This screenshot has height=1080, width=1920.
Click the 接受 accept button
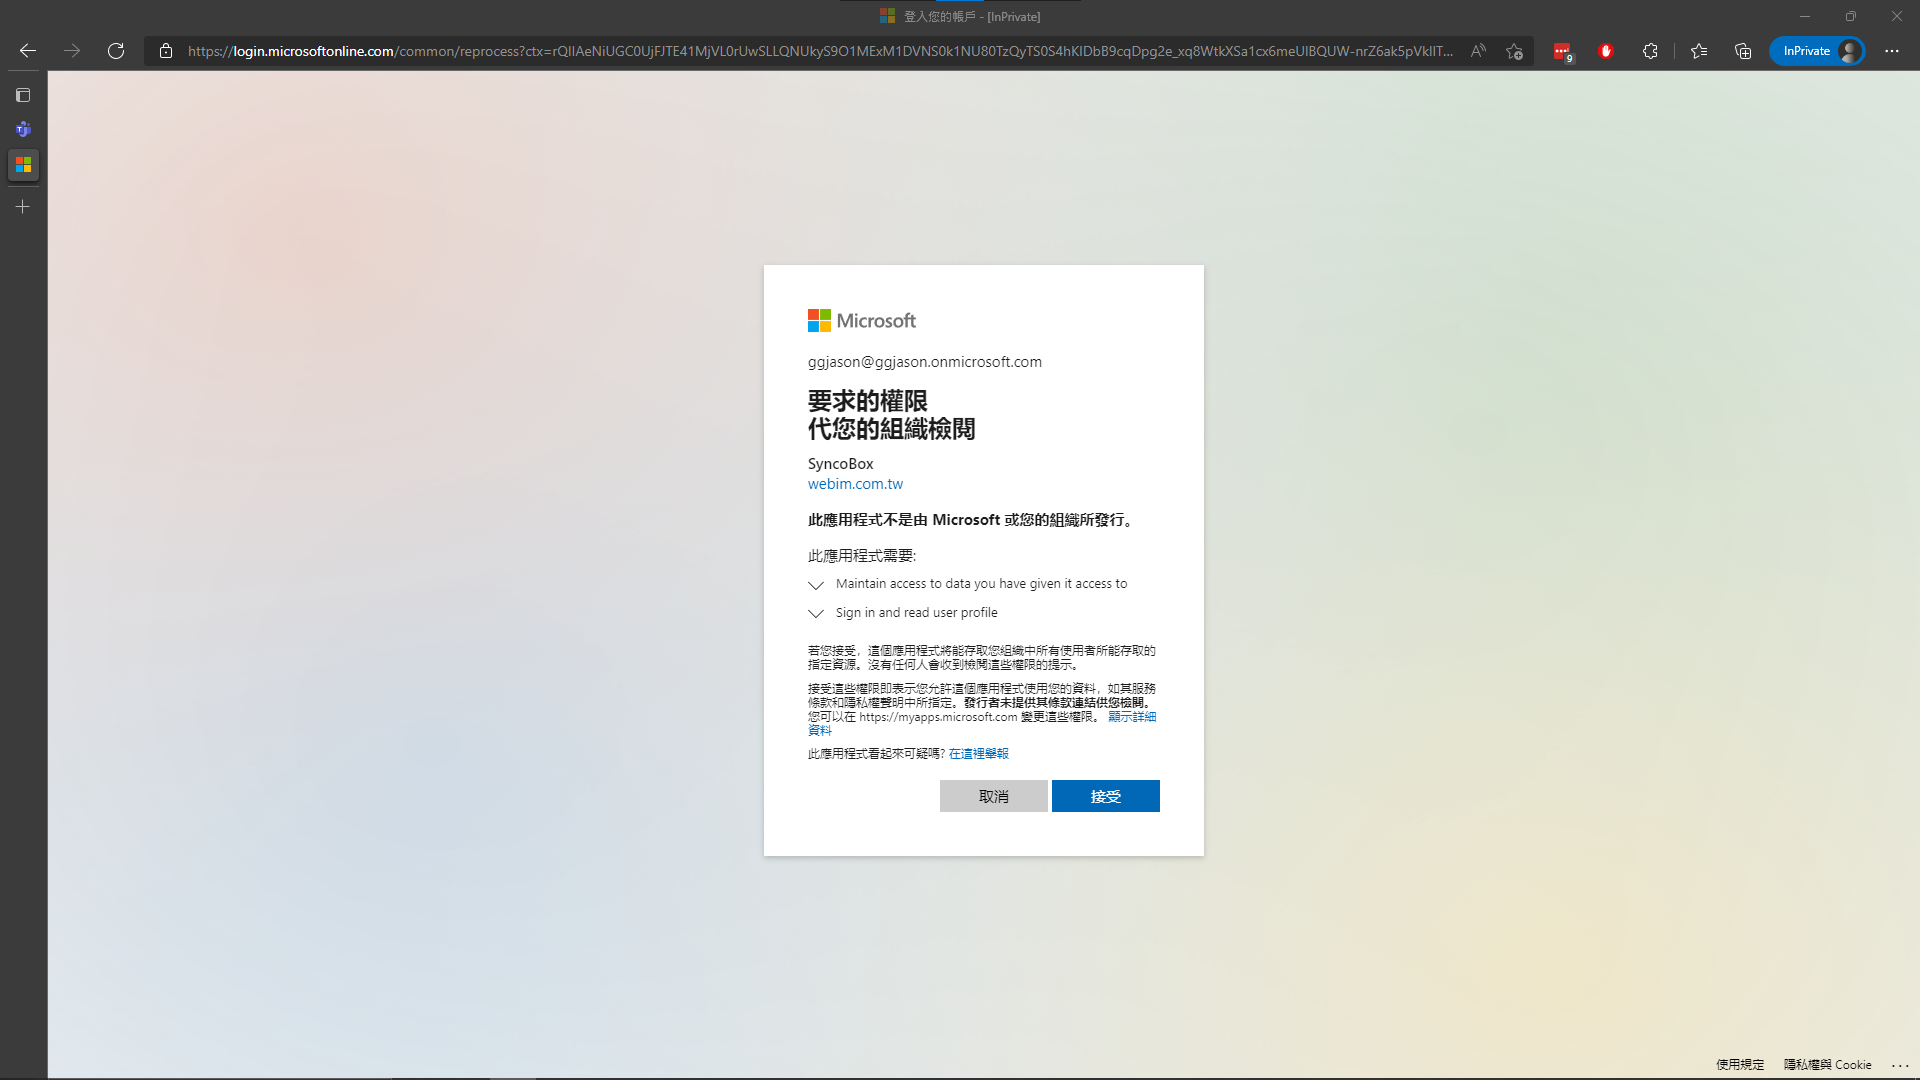point(1105,796)
